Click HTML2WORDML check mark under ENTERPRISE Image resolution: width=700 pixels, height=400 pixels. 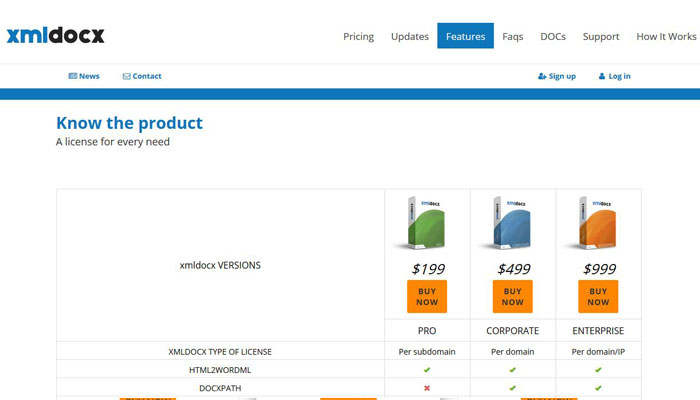pos(598,370)
